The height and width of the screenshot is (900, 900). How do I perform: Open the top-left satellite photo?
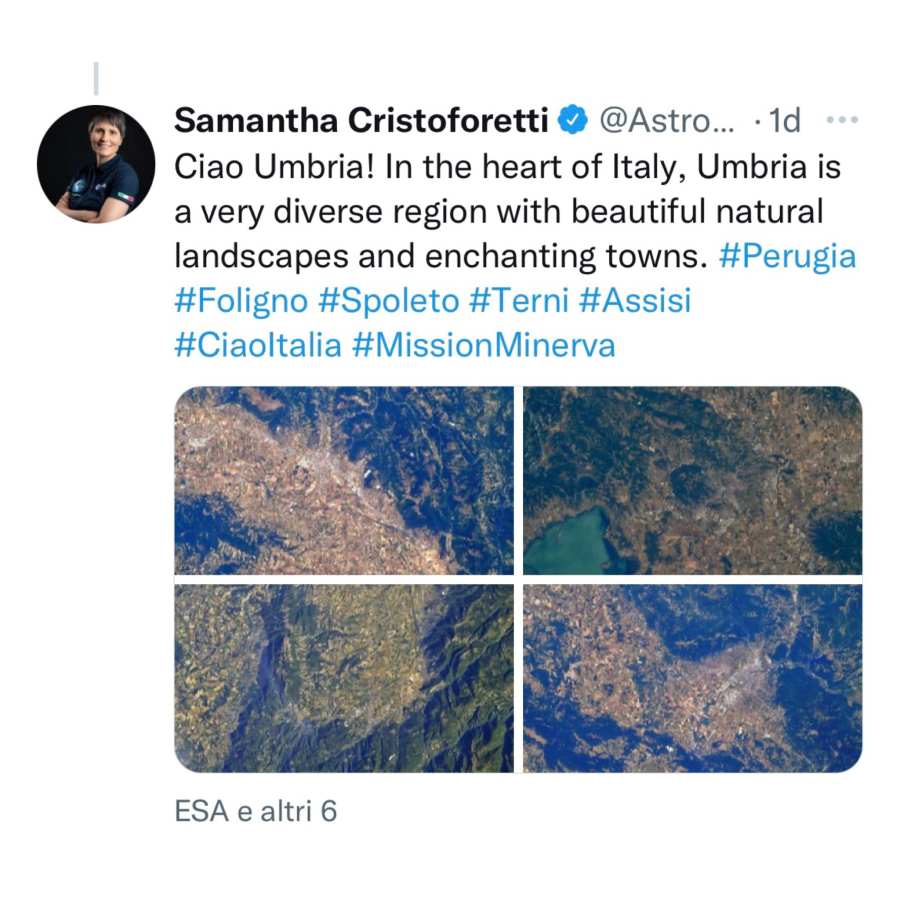(x=344, y=480)
